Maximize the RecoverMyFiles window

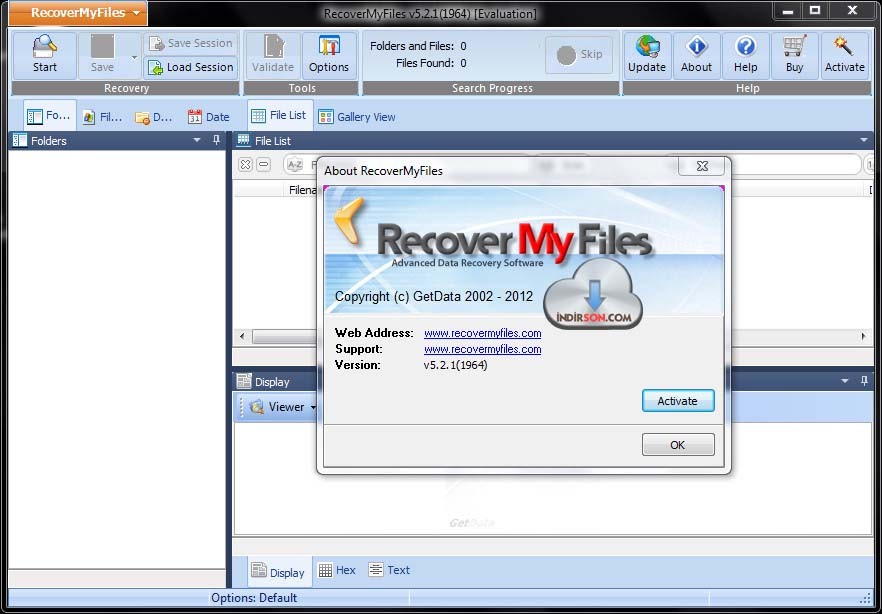(815, 11)
